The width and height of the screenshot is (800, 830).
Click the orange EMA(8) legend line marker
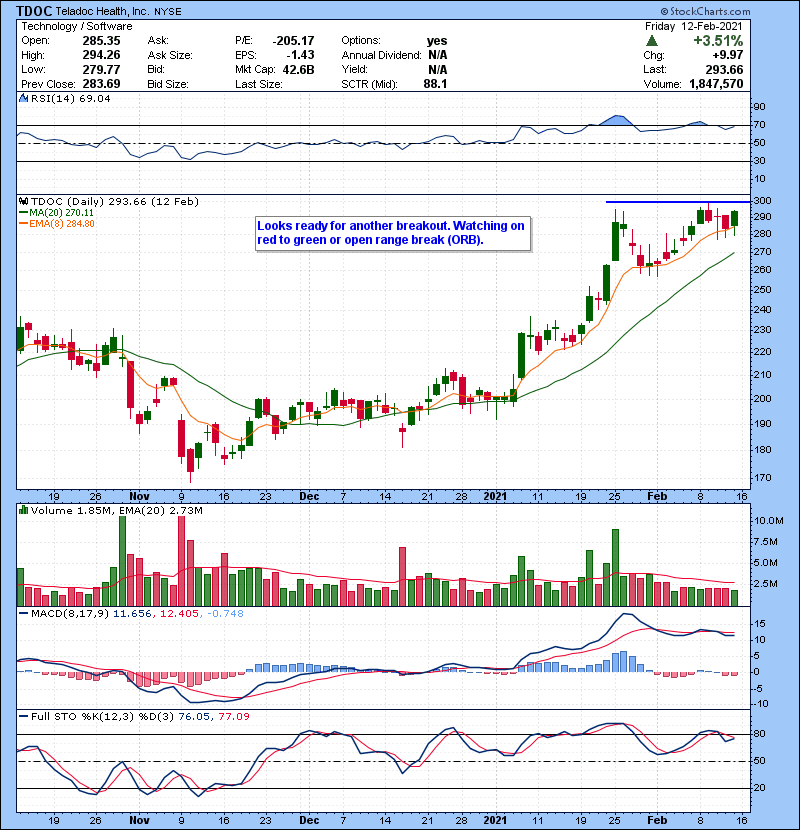(x=23, y=224)
